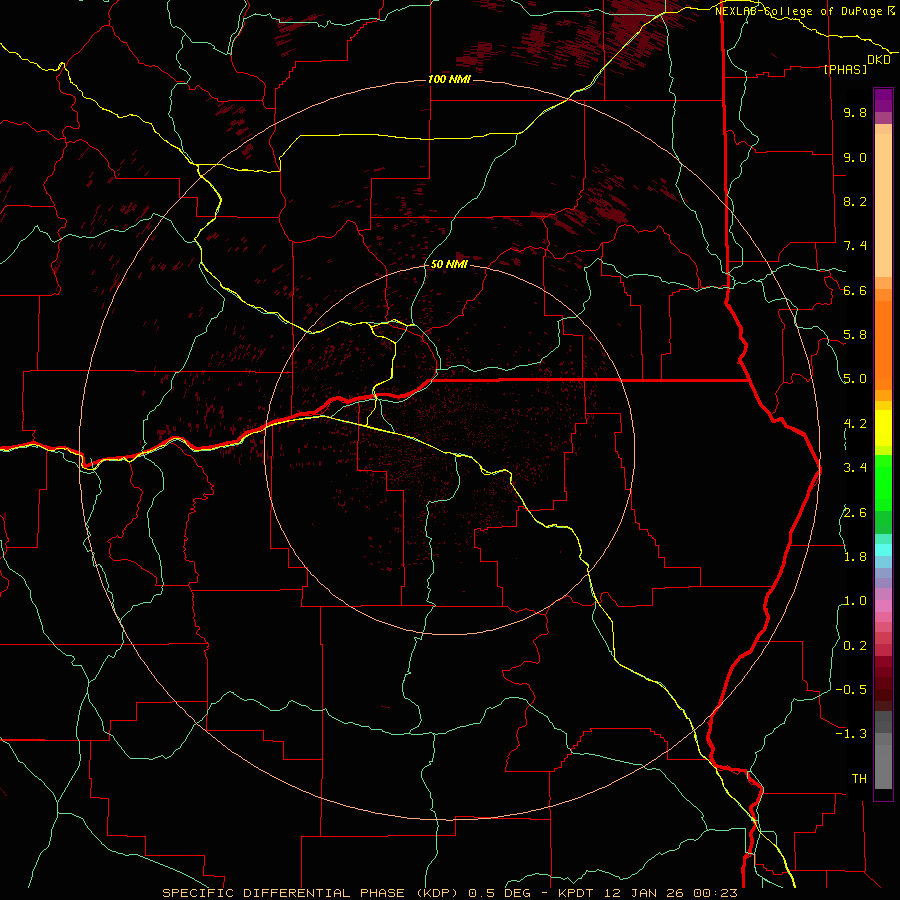
Task: Click the 9.8 value on color scale
Action: point(855,112)
